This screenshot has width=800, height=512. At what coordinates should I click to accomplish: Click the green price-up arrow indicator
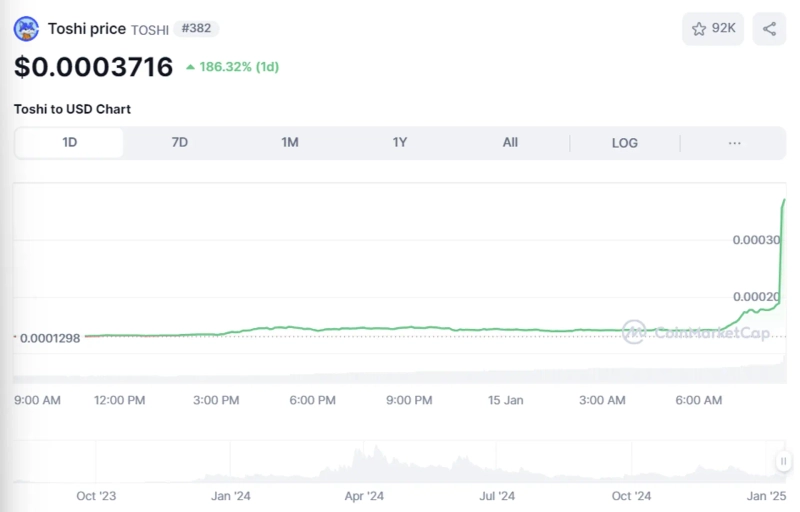tap(191, 67)
